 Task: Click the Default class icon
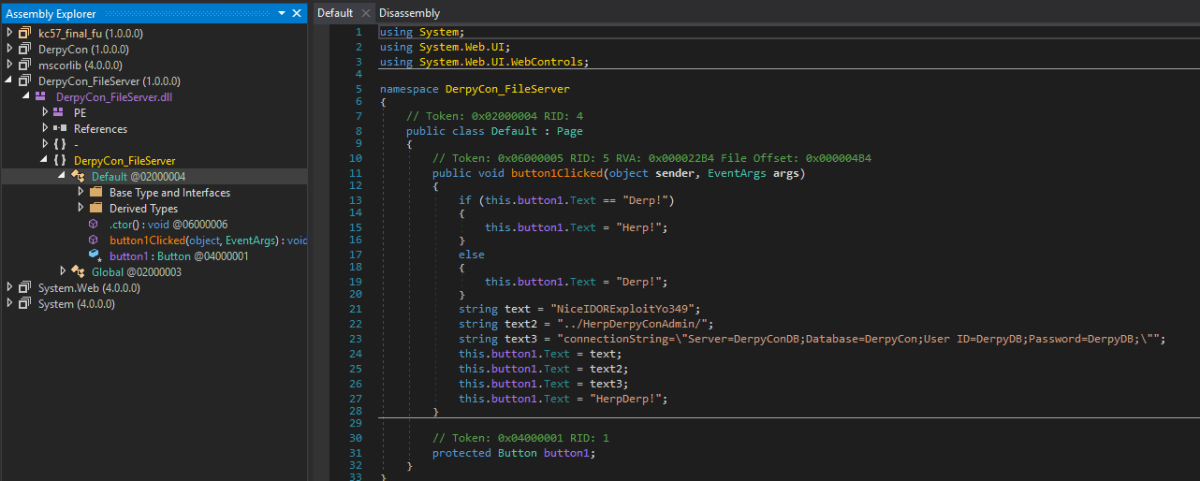click(78, 177)
